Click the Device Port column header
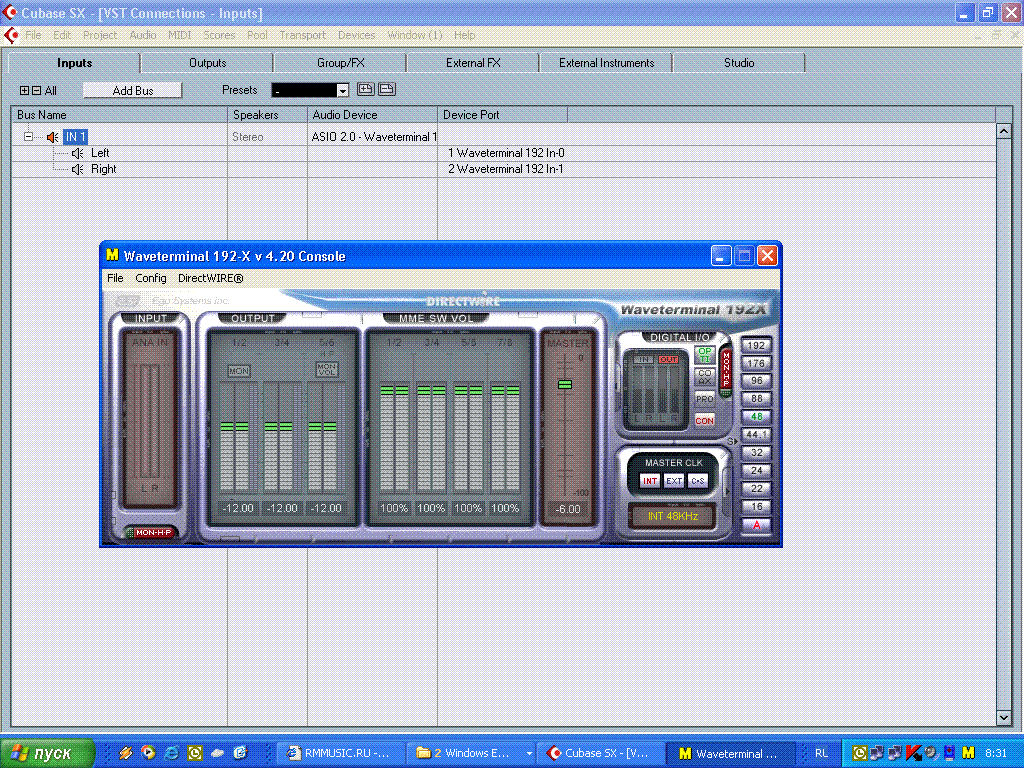This screenshot has width=1024, height=768. click(x=471, y=115)
